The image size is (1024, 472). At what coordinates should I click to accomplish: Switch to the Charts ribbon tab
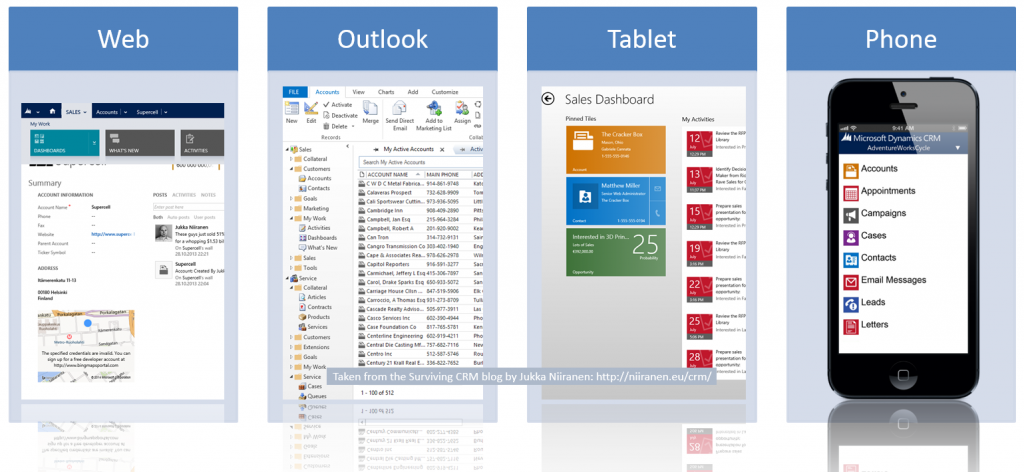386,92
